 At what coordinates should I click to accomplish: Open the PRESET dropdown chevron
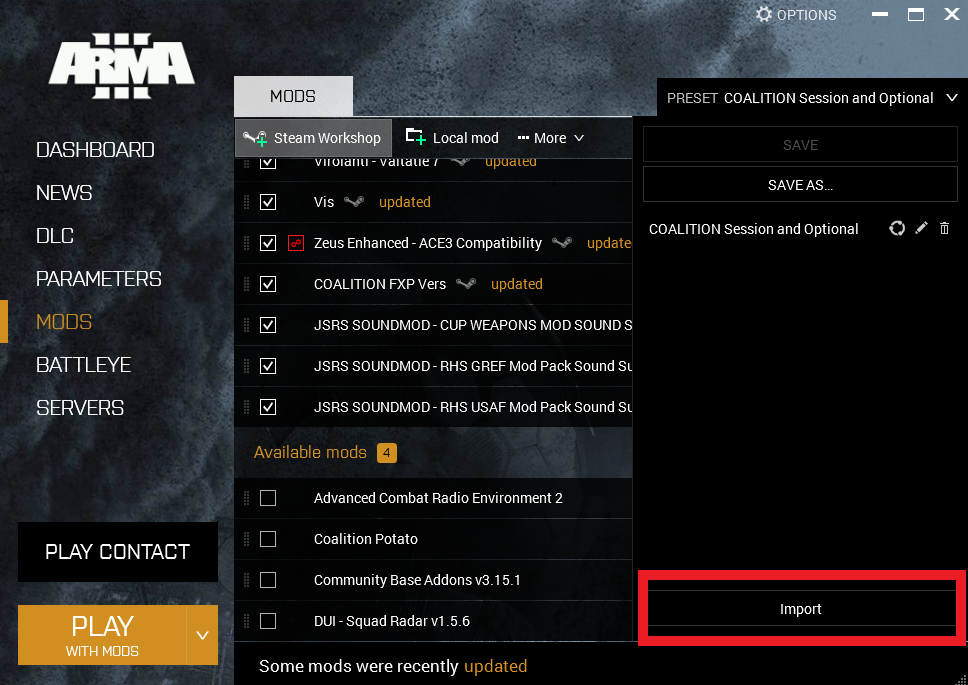[x=950, y=98]
